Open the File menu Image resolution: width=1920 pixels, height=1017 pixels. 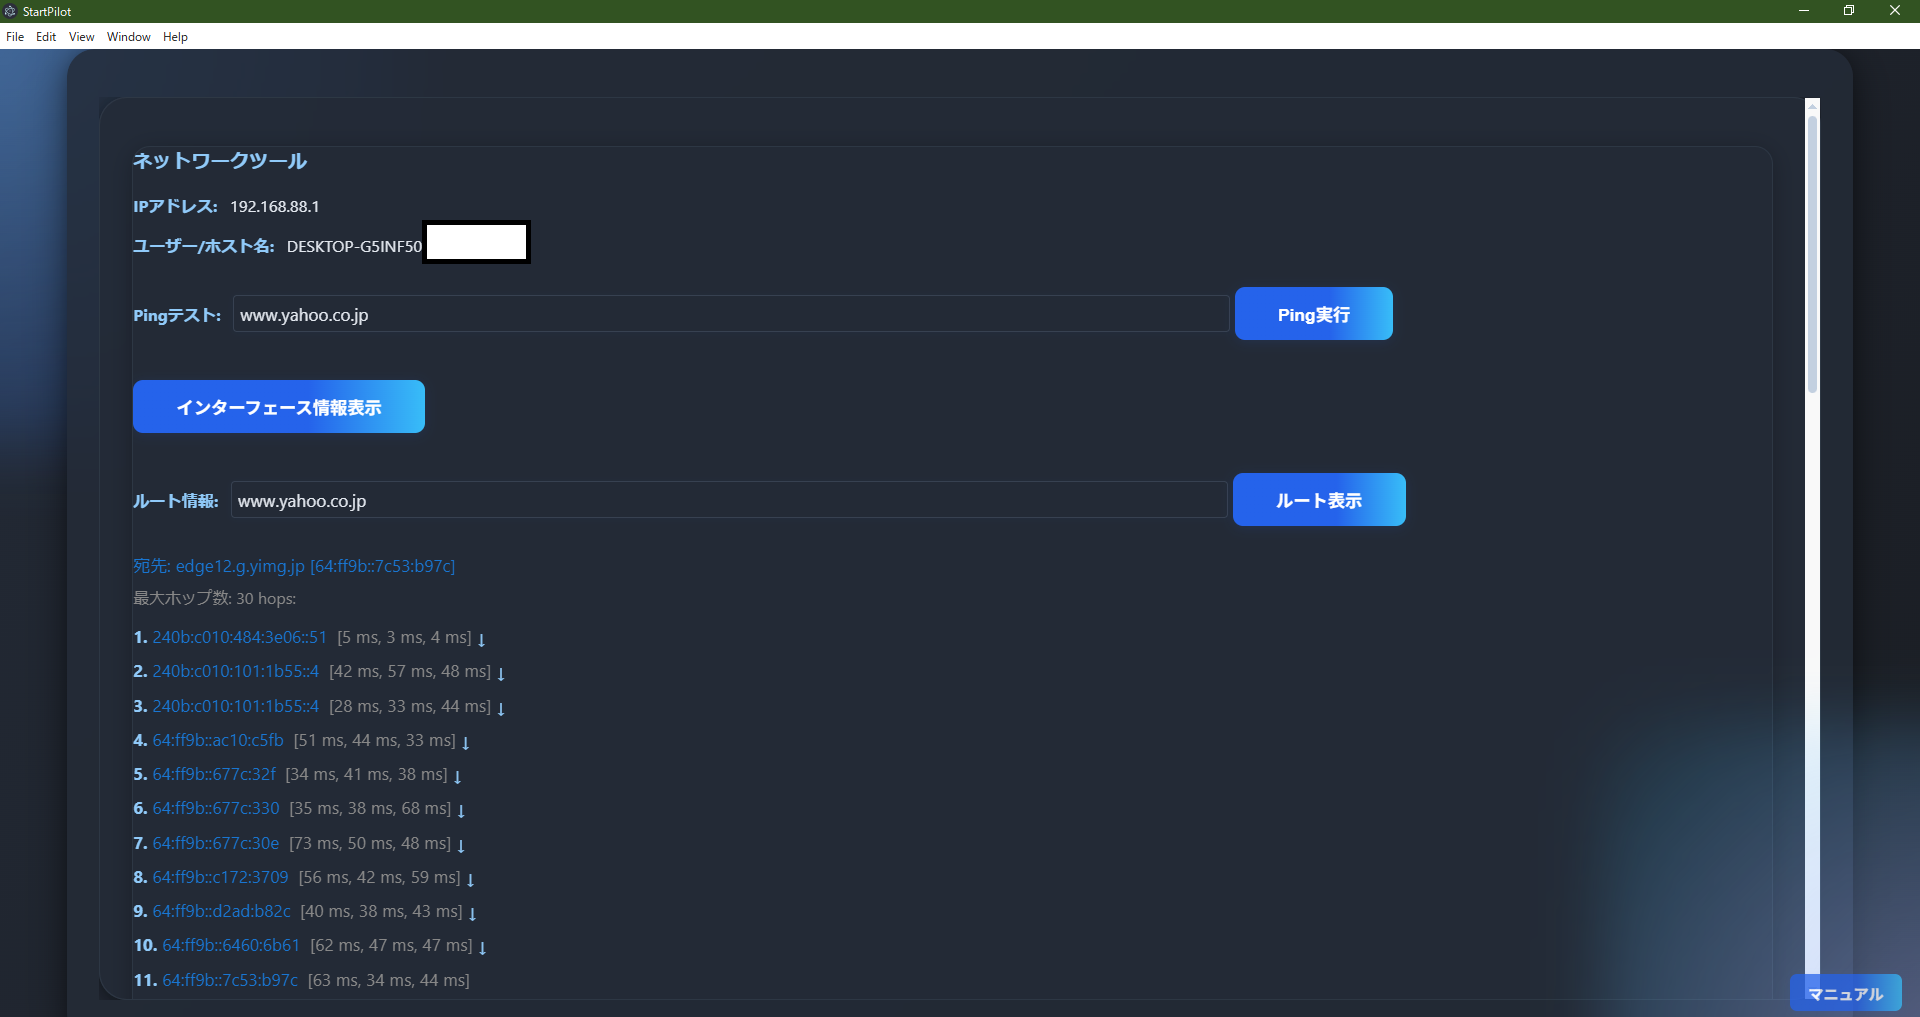[x=15, y=37]
